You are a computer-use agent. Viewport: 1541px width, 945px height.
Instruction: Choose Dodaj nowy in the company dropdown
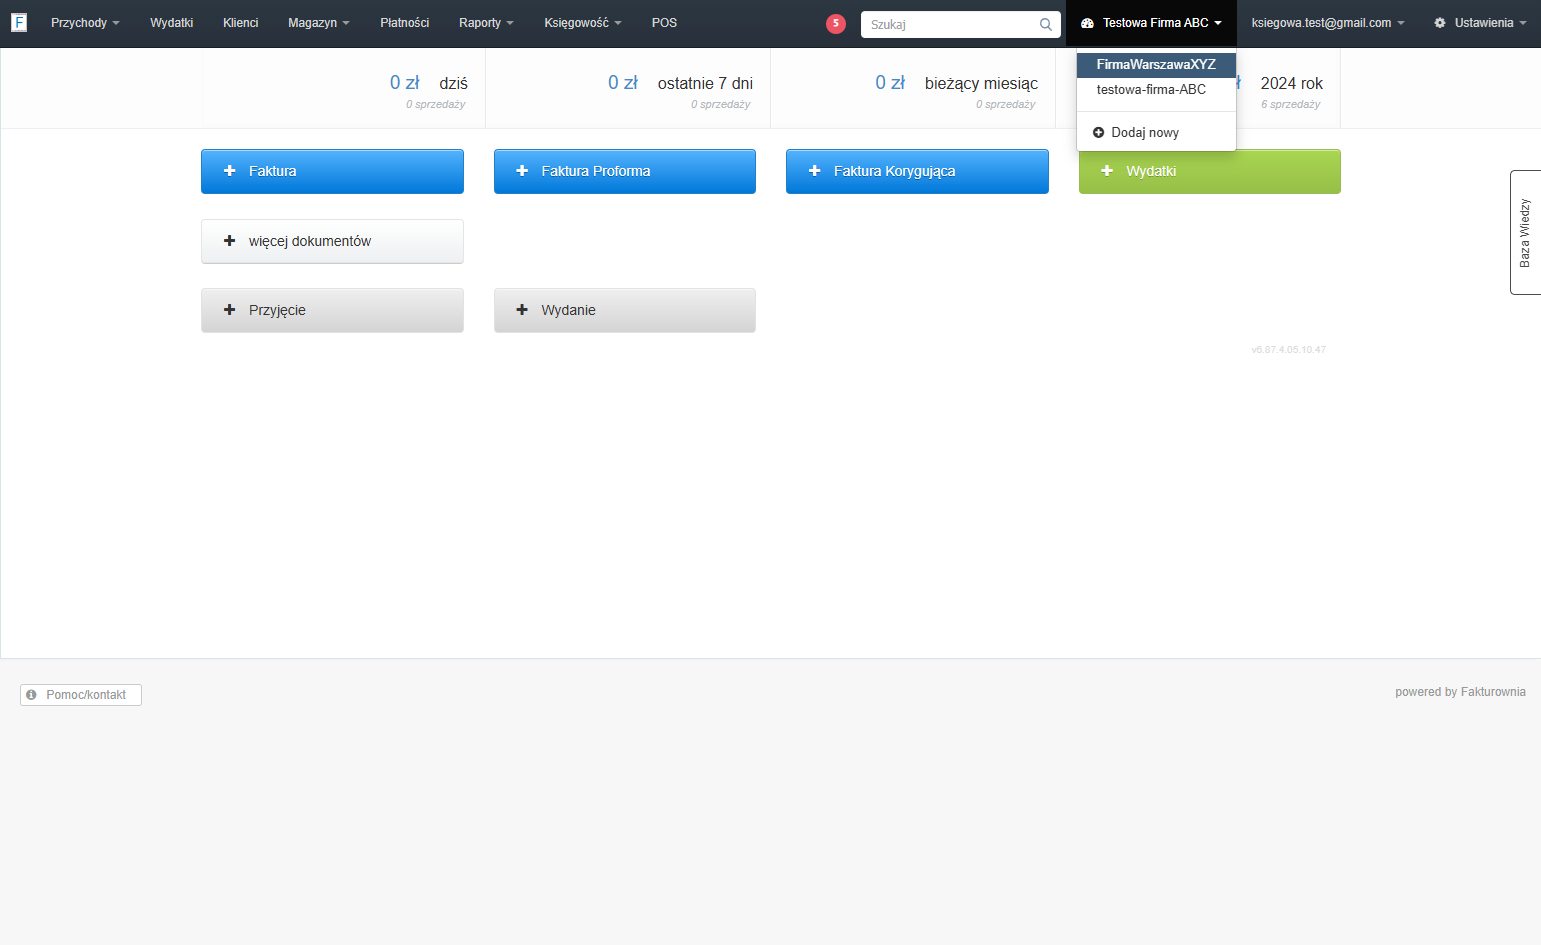click(1156, 132)
